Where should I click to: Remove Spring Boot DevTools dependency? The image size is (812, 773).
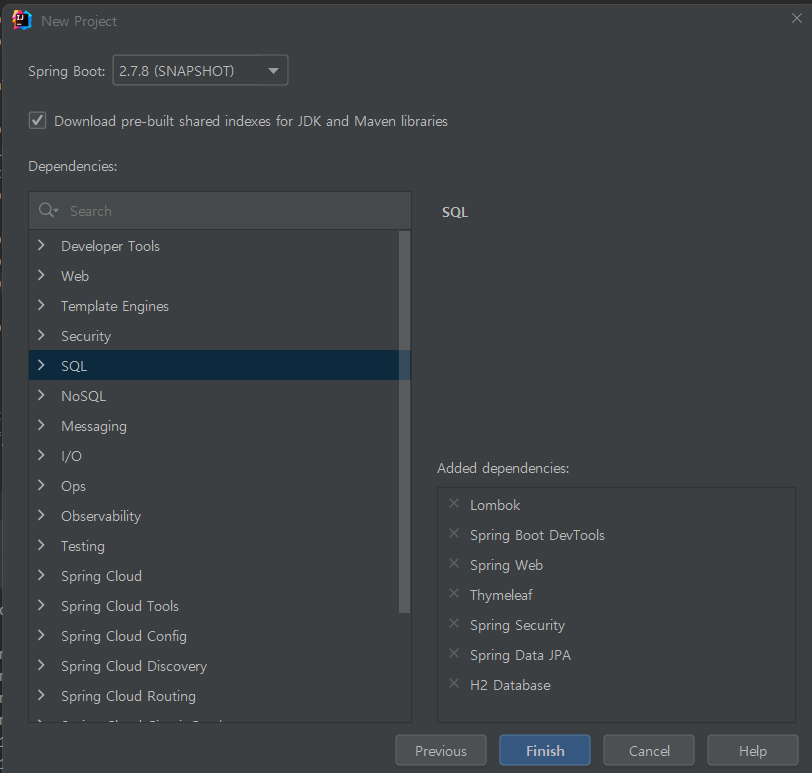tap(454, 534)
